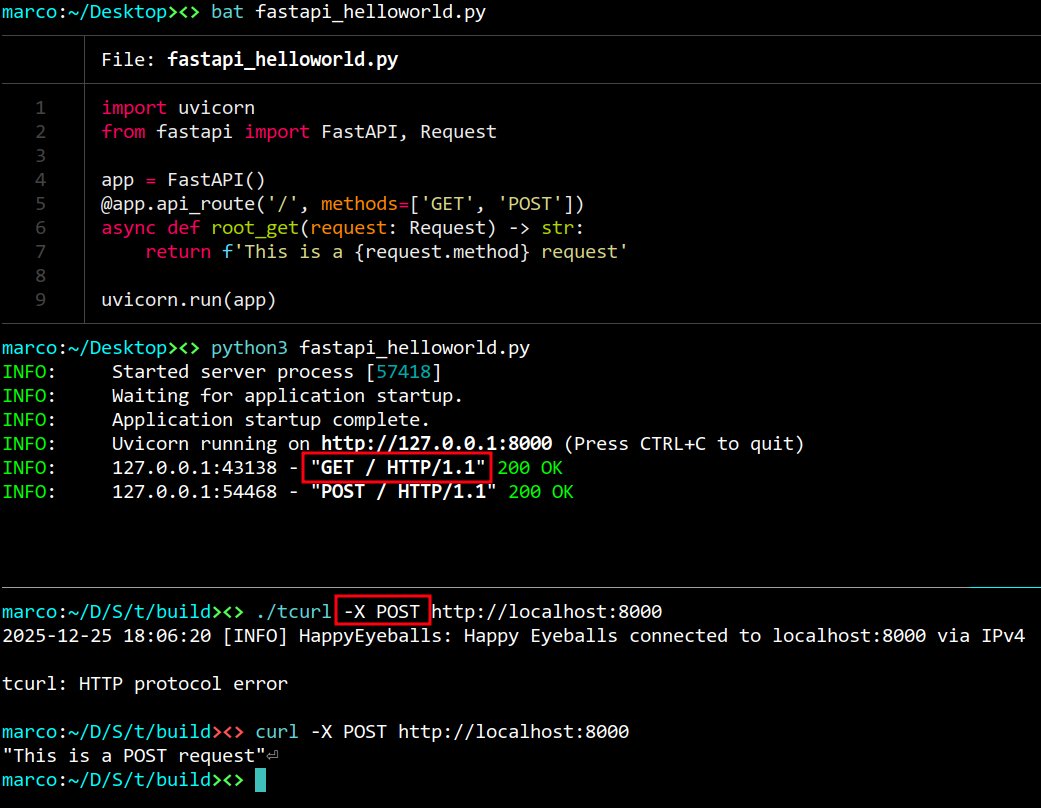Click the timestamp '2025-12-25 18:06:20'
This screenshot has width=1041, height=808.
point(107,636)
